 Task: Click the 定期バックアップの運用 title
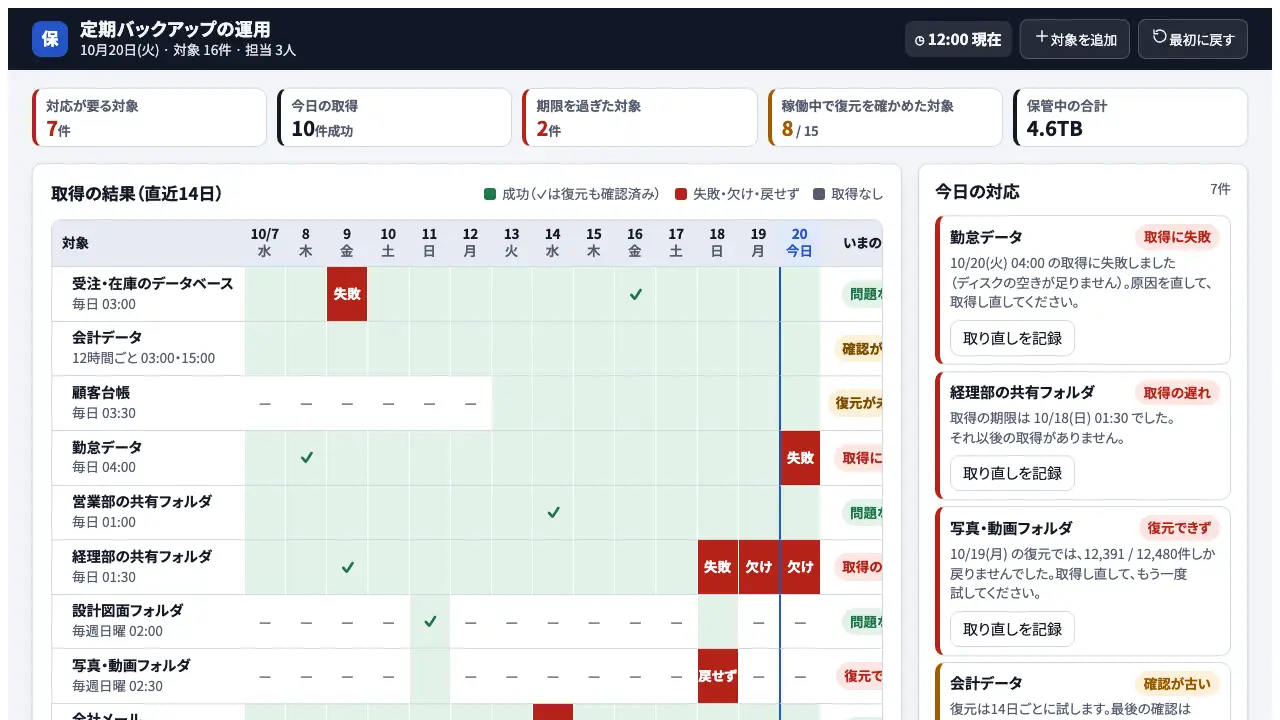pyautogui.click(x=175, y=30)
